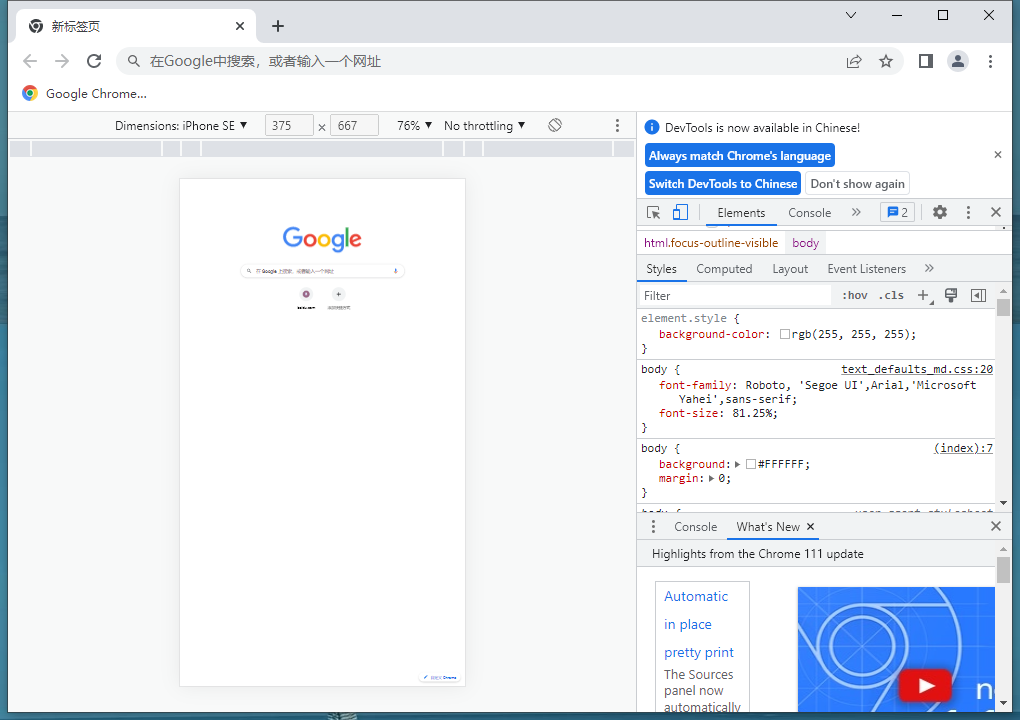
Task: Click Always match Chrome's language button
Action: pyautogui.click(x=740, y=155)
